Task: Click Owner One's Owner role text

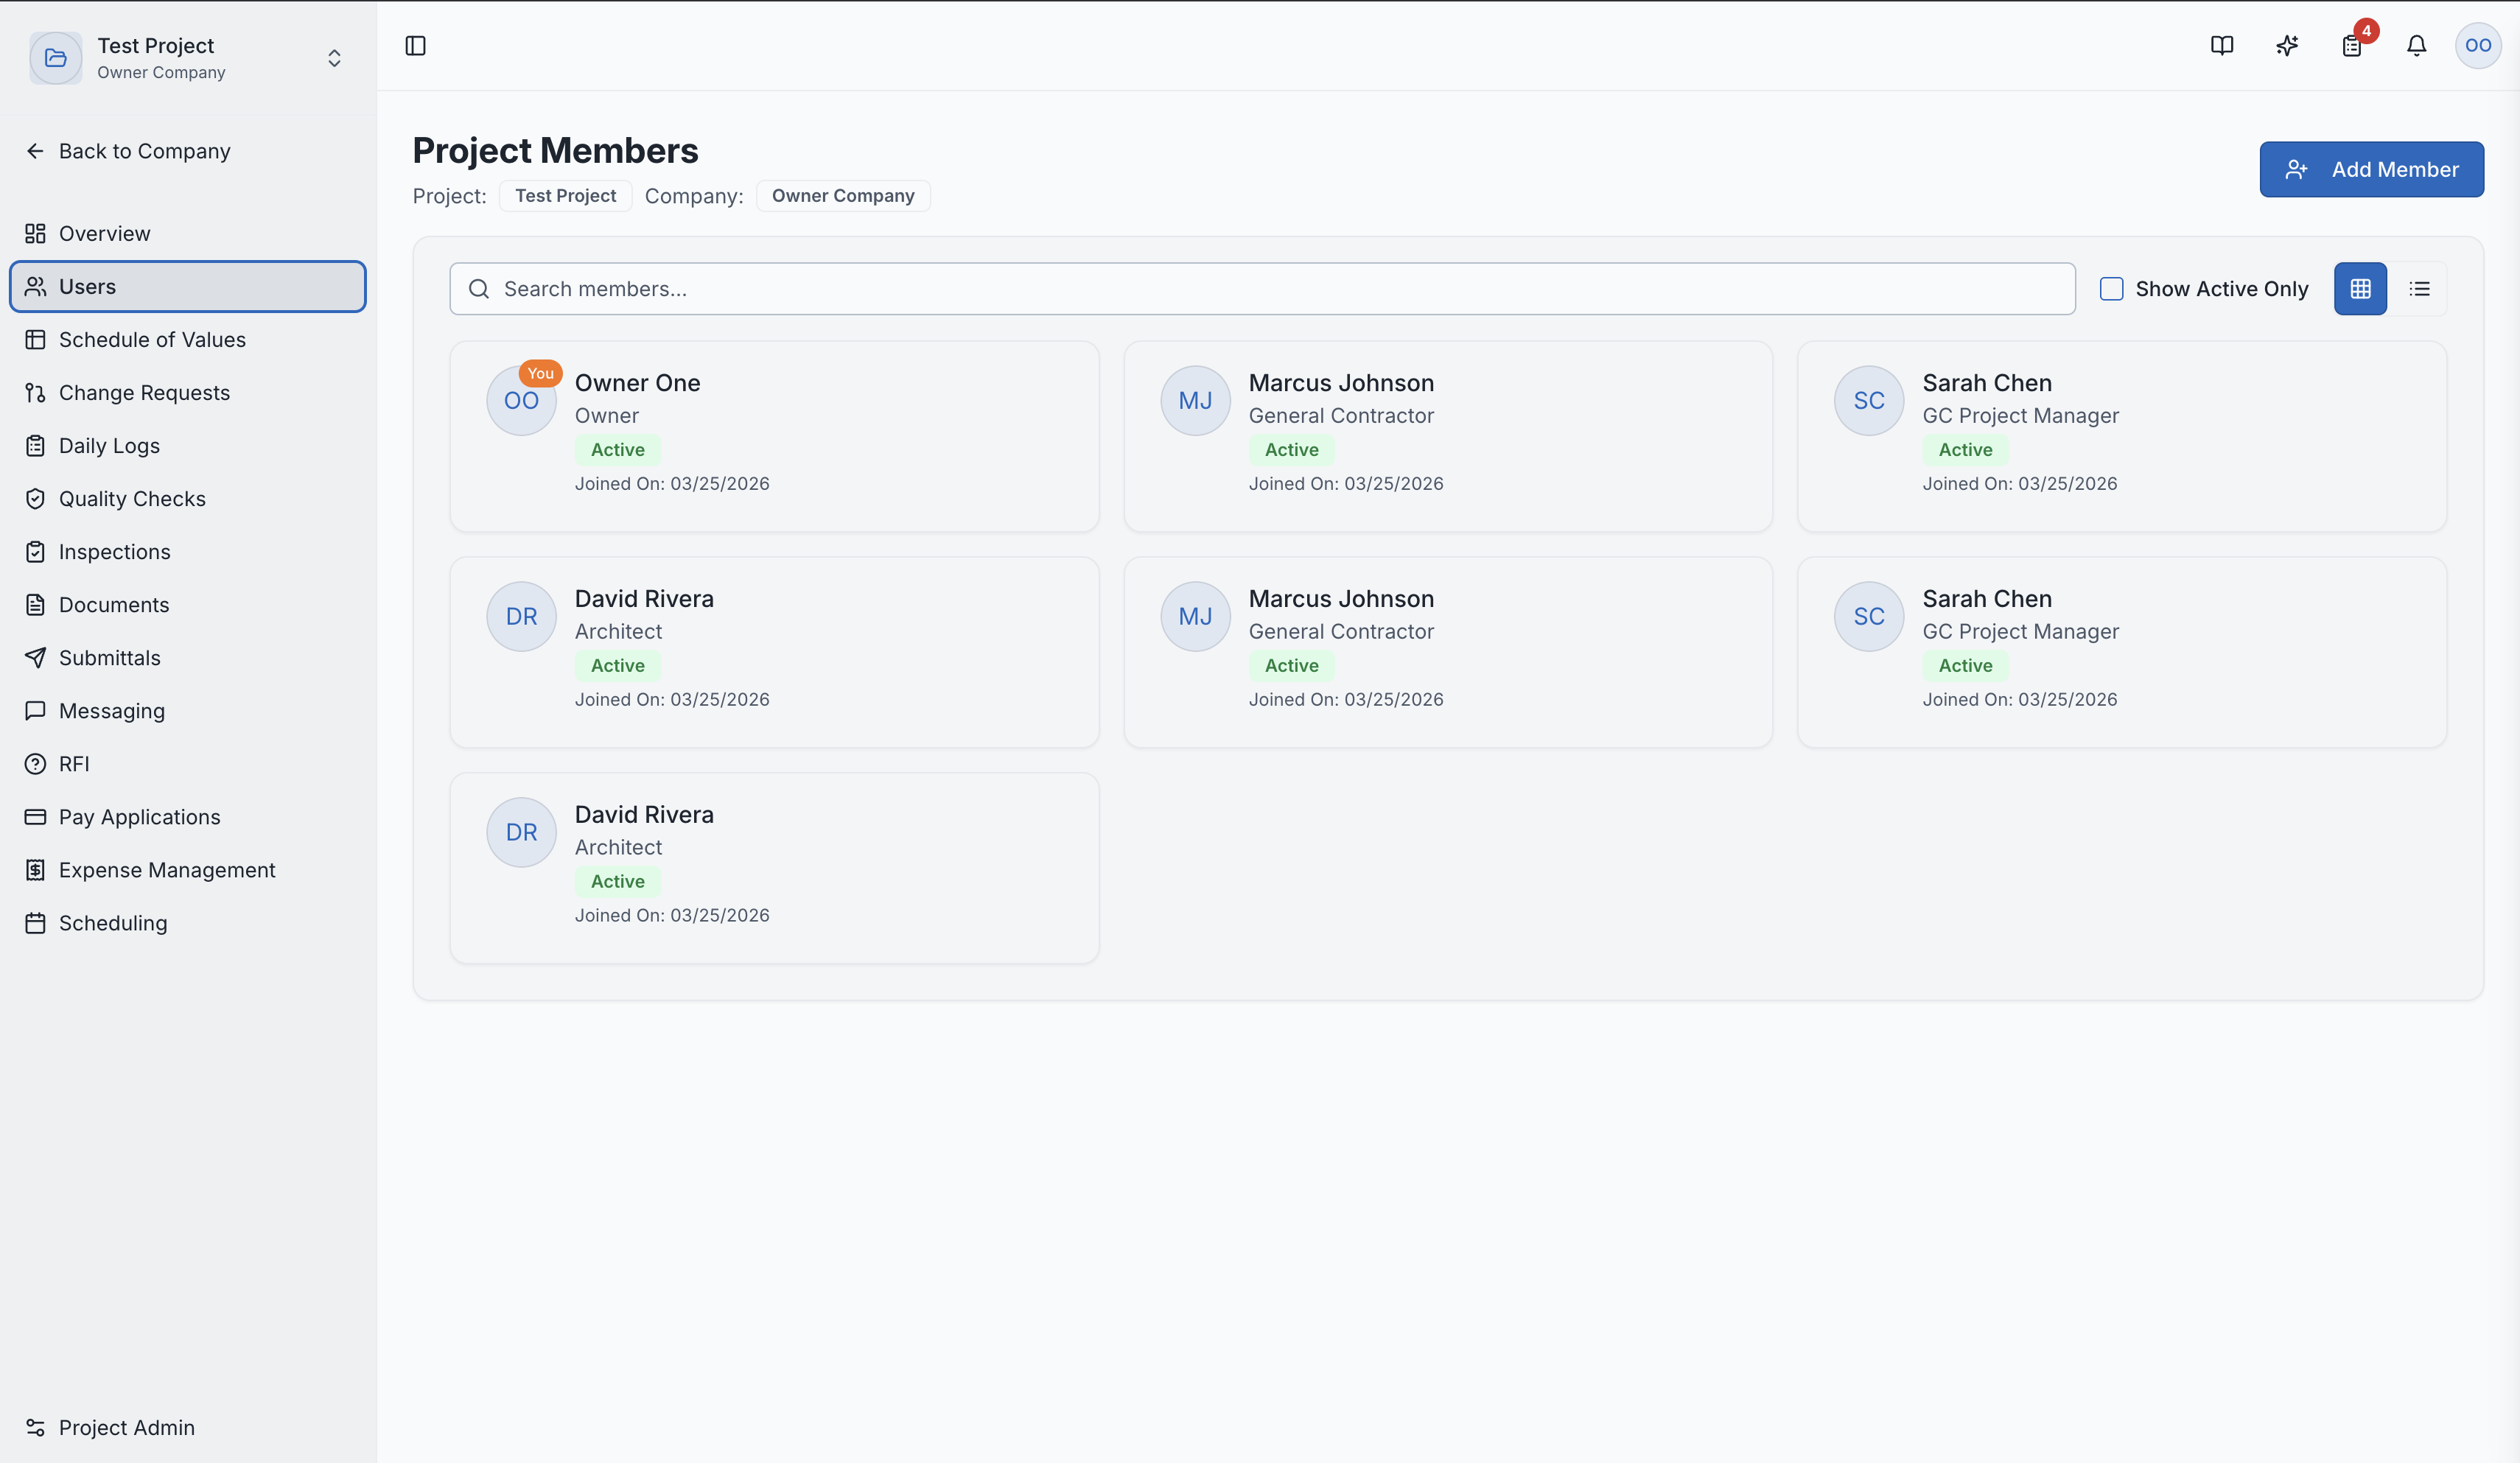Action: (606, 416)
